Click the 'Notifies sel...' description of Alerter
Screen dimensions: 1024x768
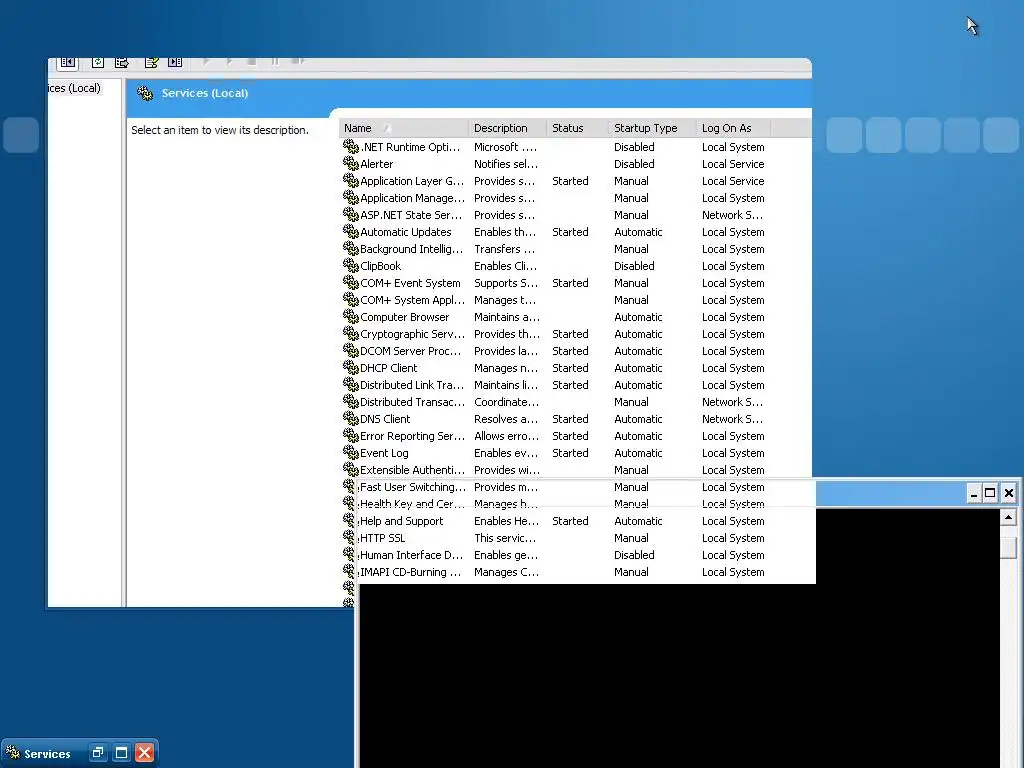click(x=506, y=164)
